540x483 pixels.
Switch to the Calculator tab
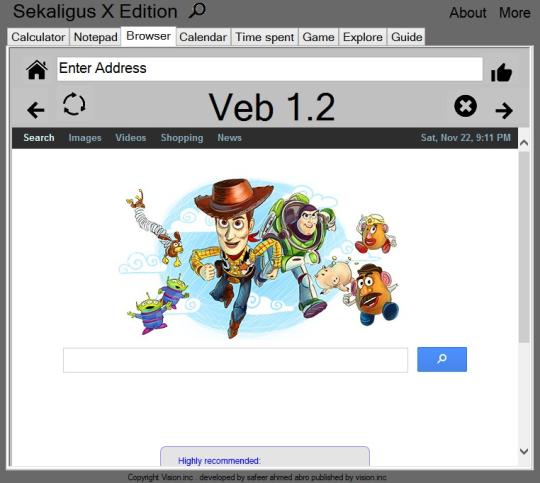click(38, 37)
